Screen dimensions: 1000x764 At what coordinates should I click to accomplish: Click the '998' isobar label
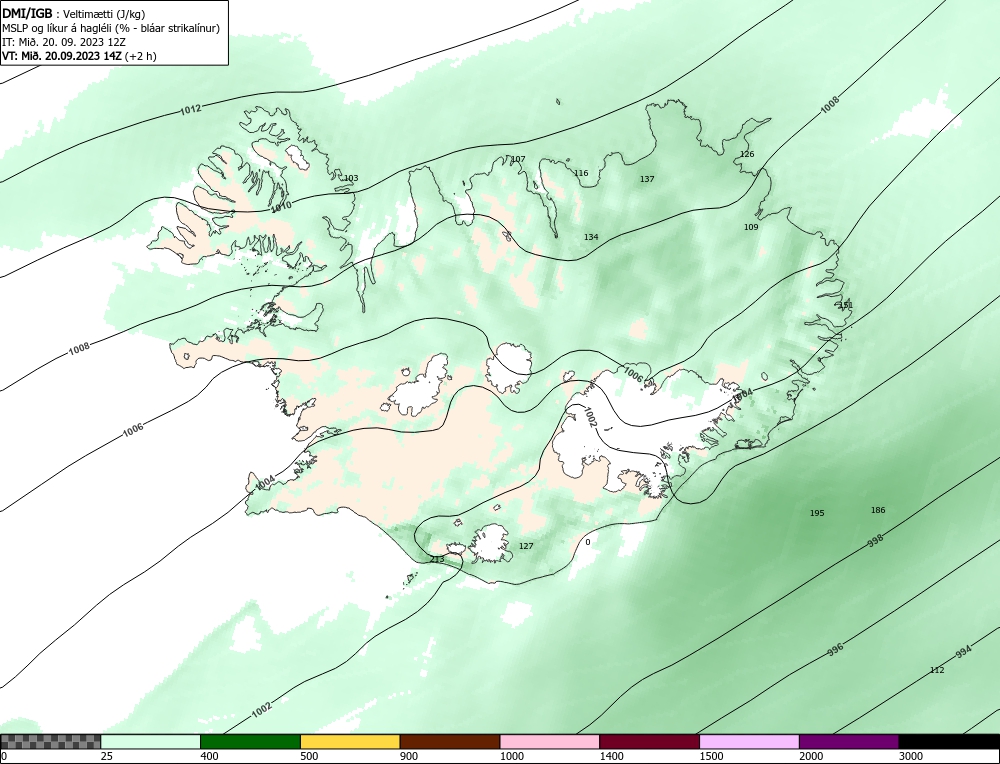876,540
